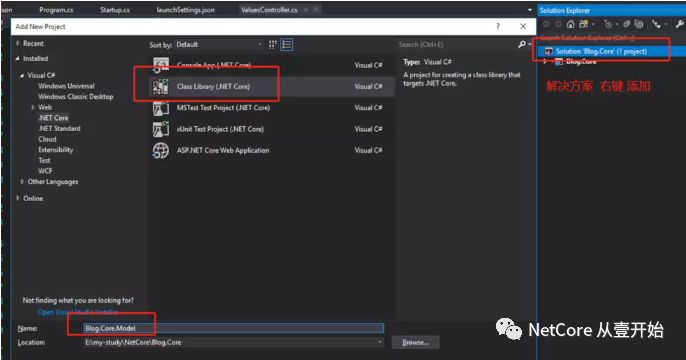The height and width of the screenshot is (360, 686).
Task: Expand the Recent section
Action: coord(18,43)
